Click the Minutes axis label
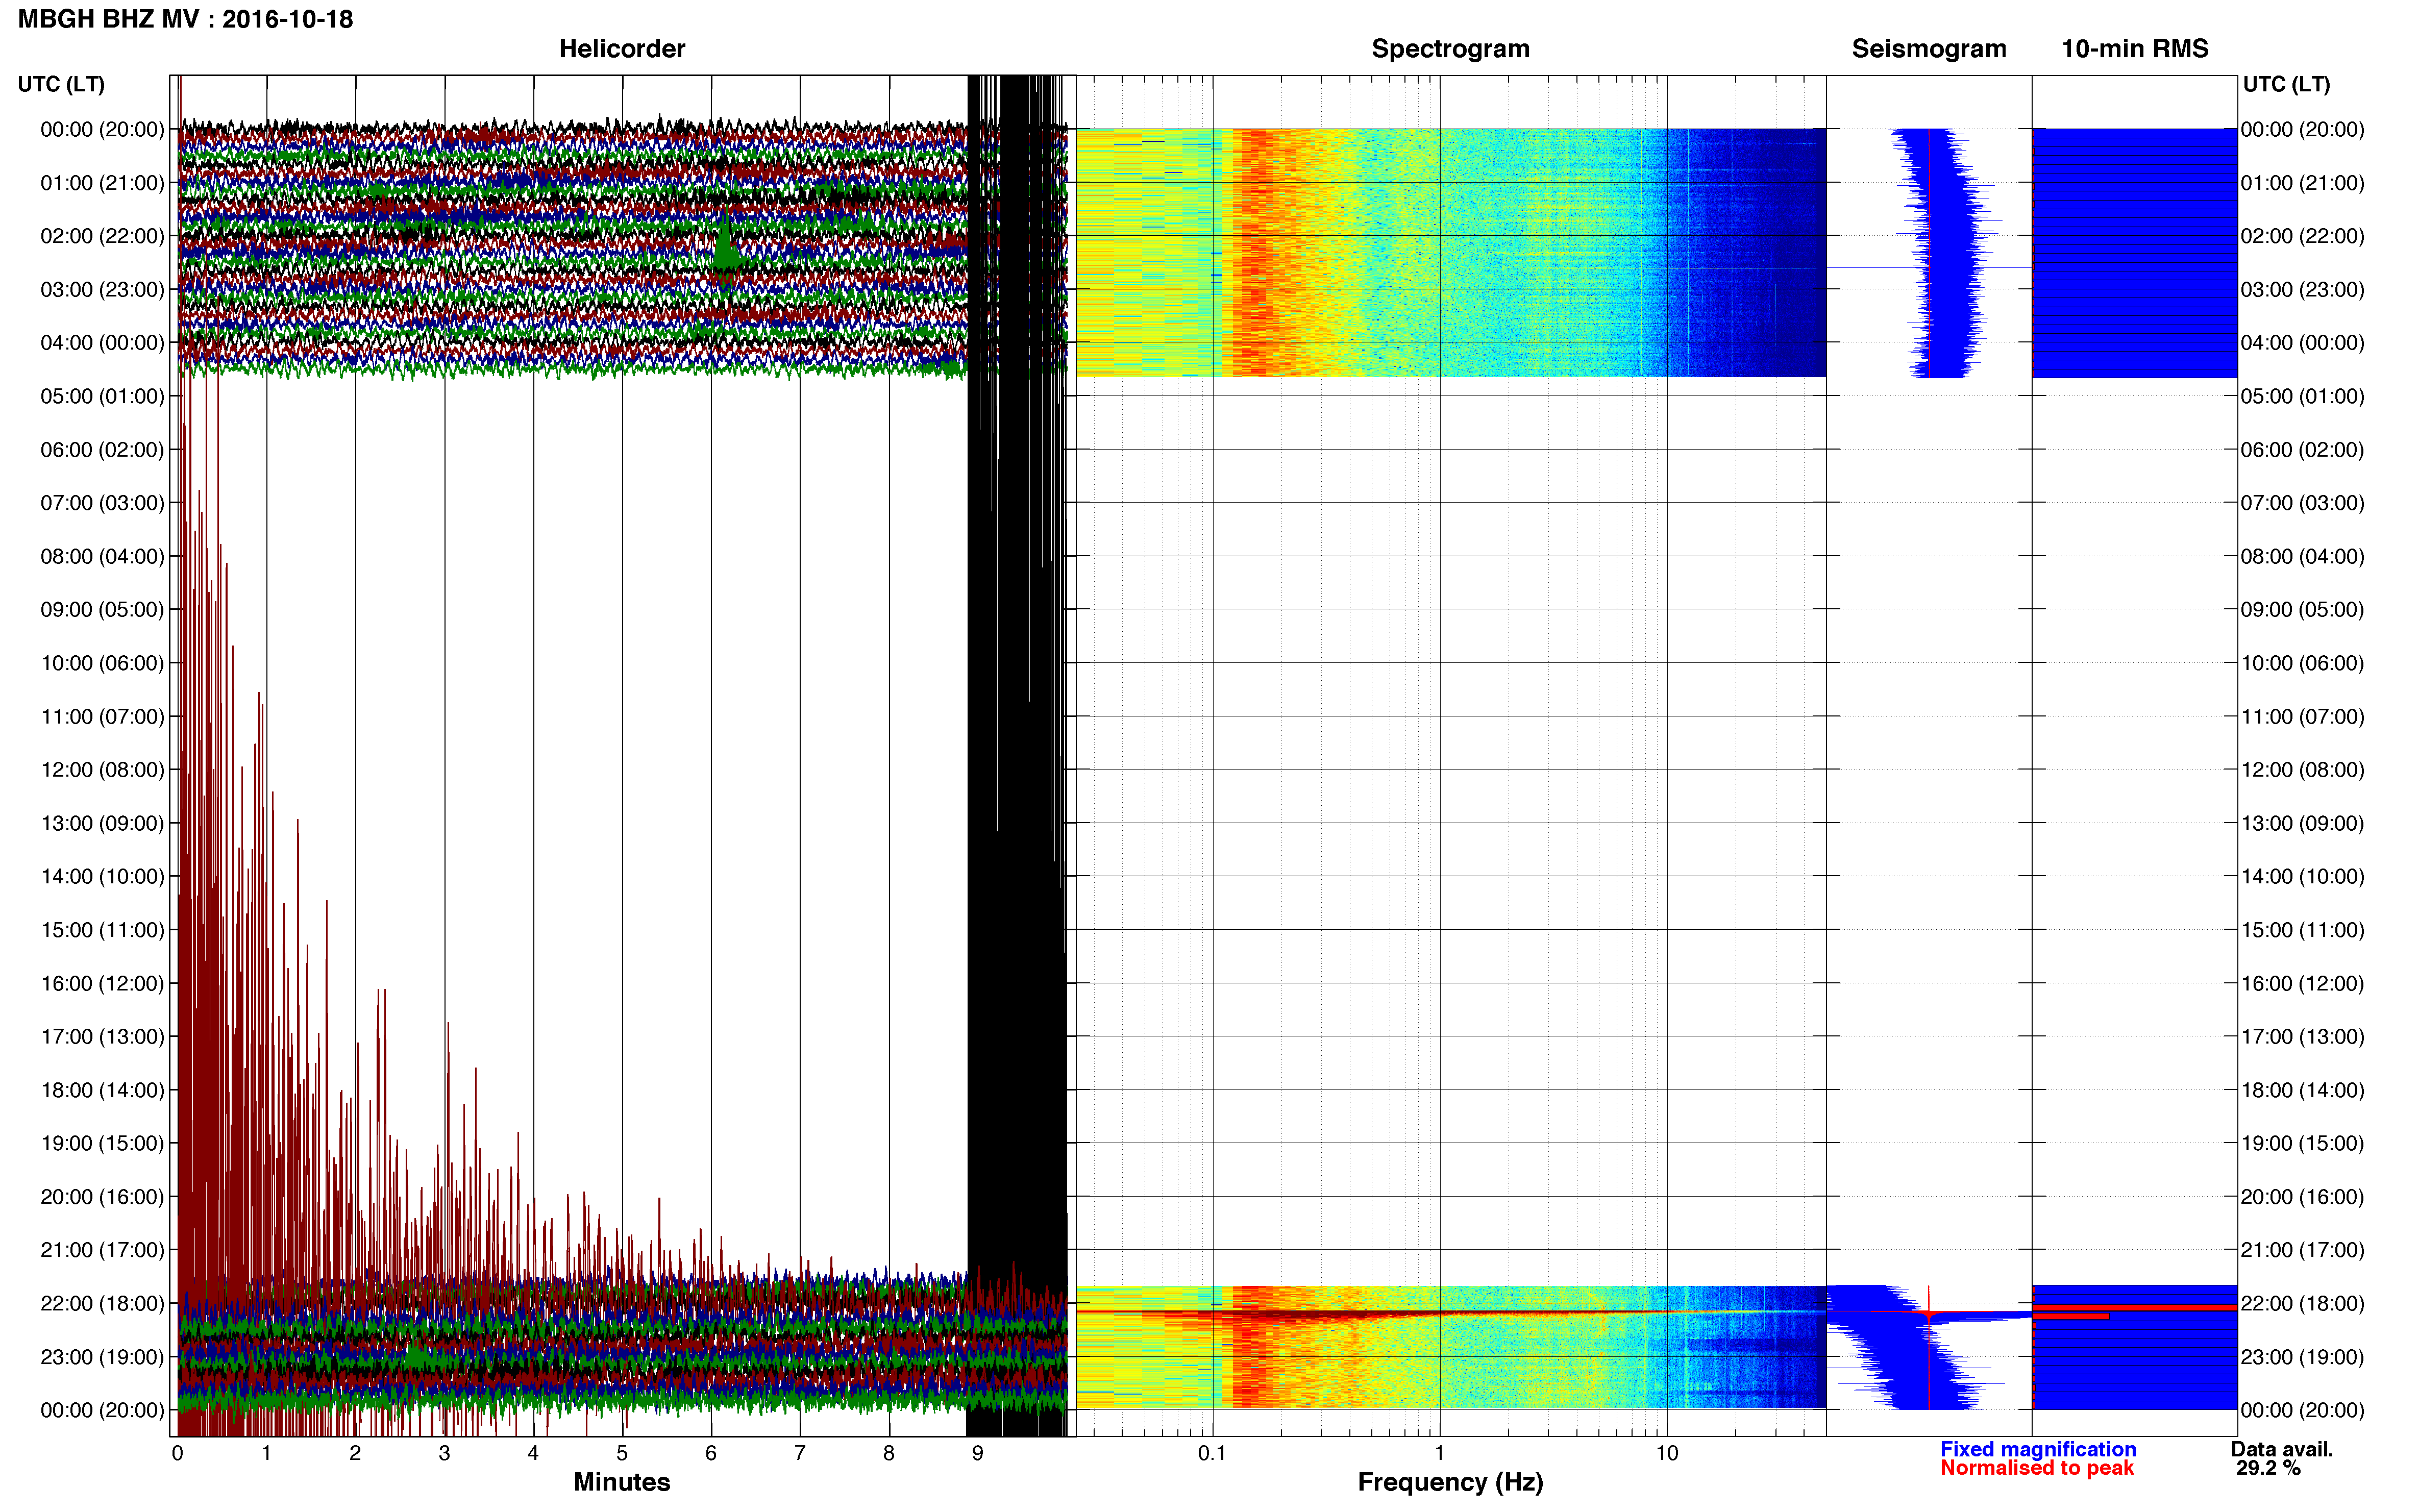The image size is (2419, 1512). [x=621, y=1482]
